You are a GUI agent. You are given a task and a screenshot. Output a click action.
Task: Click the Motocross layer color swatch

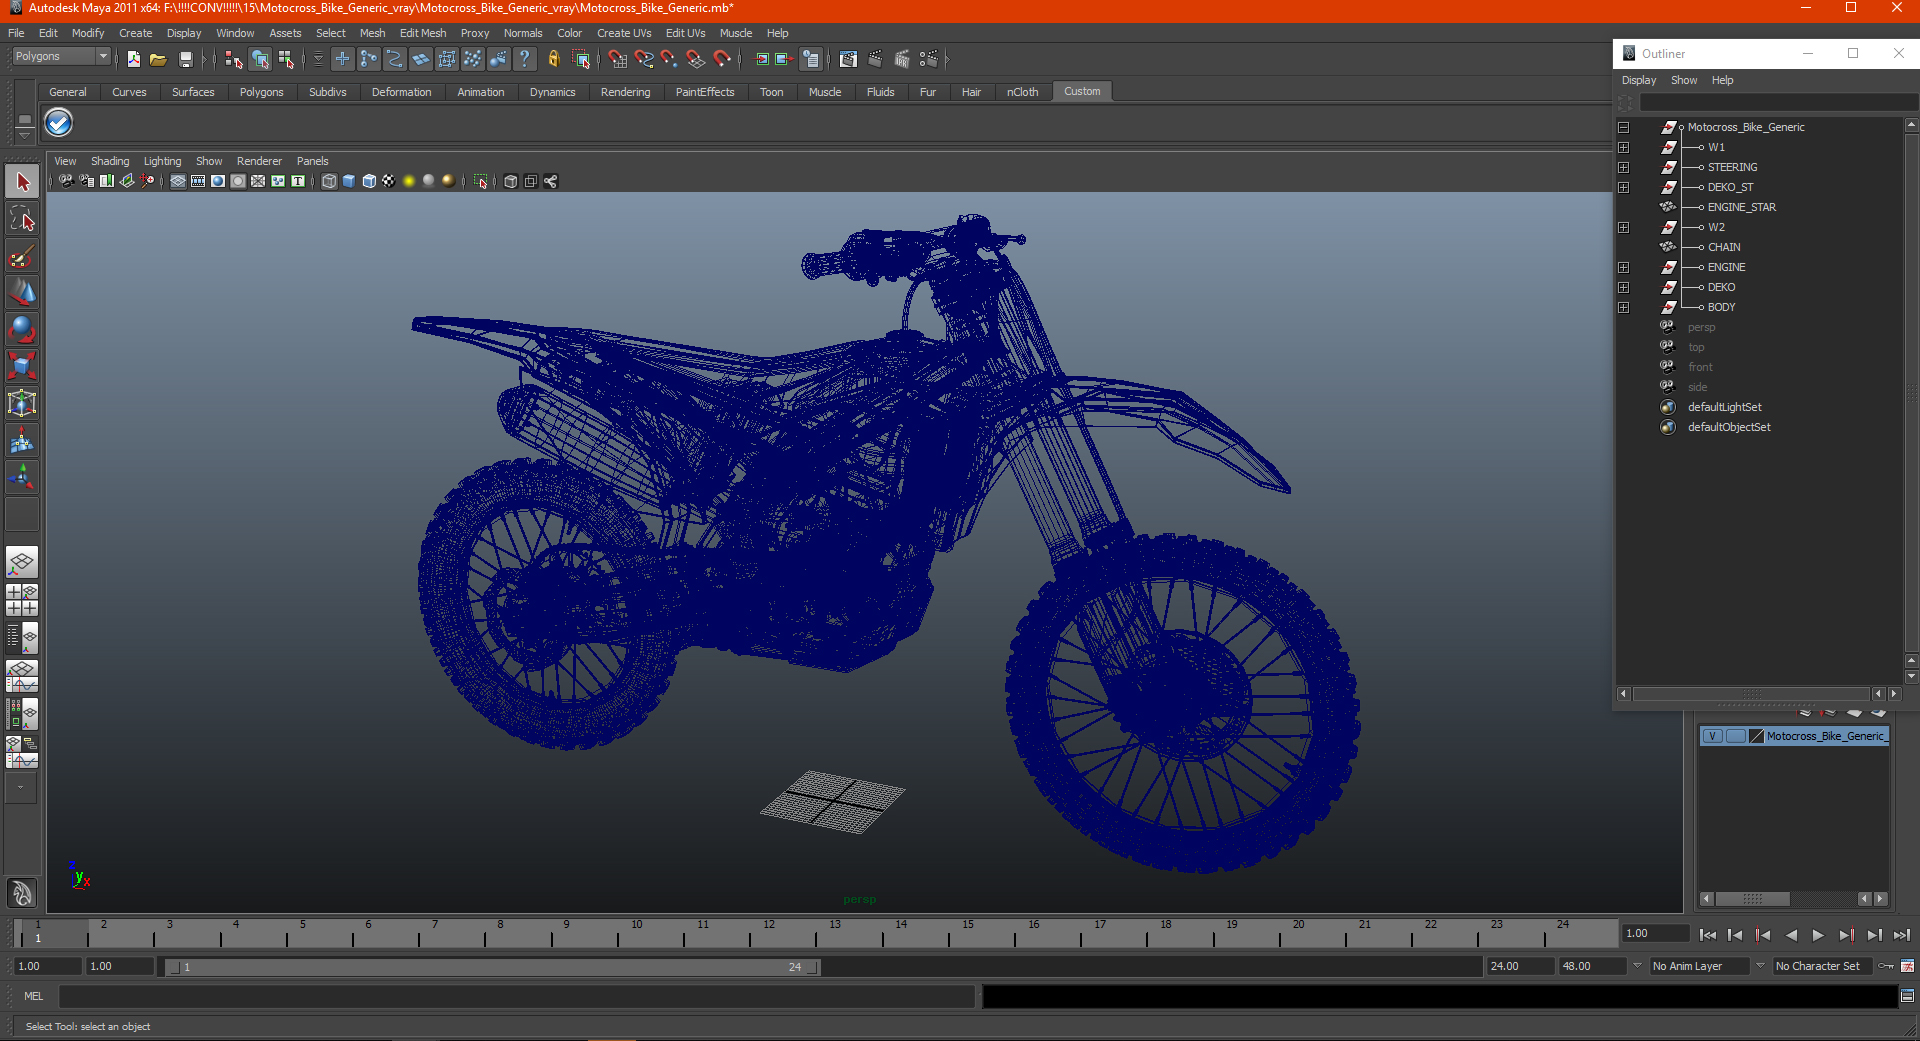coord(1757,736)
